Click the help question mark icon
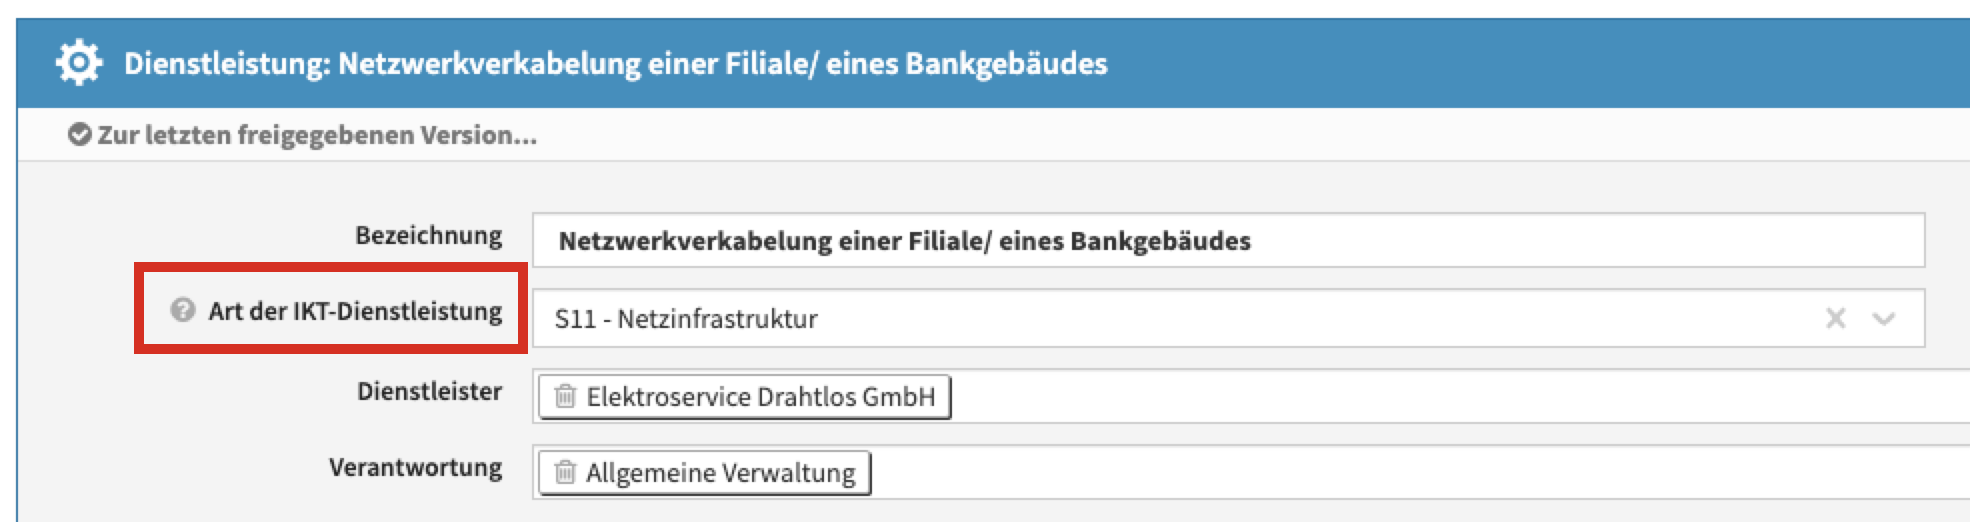The image size is (1970, 522). click(x=182, y=311)
